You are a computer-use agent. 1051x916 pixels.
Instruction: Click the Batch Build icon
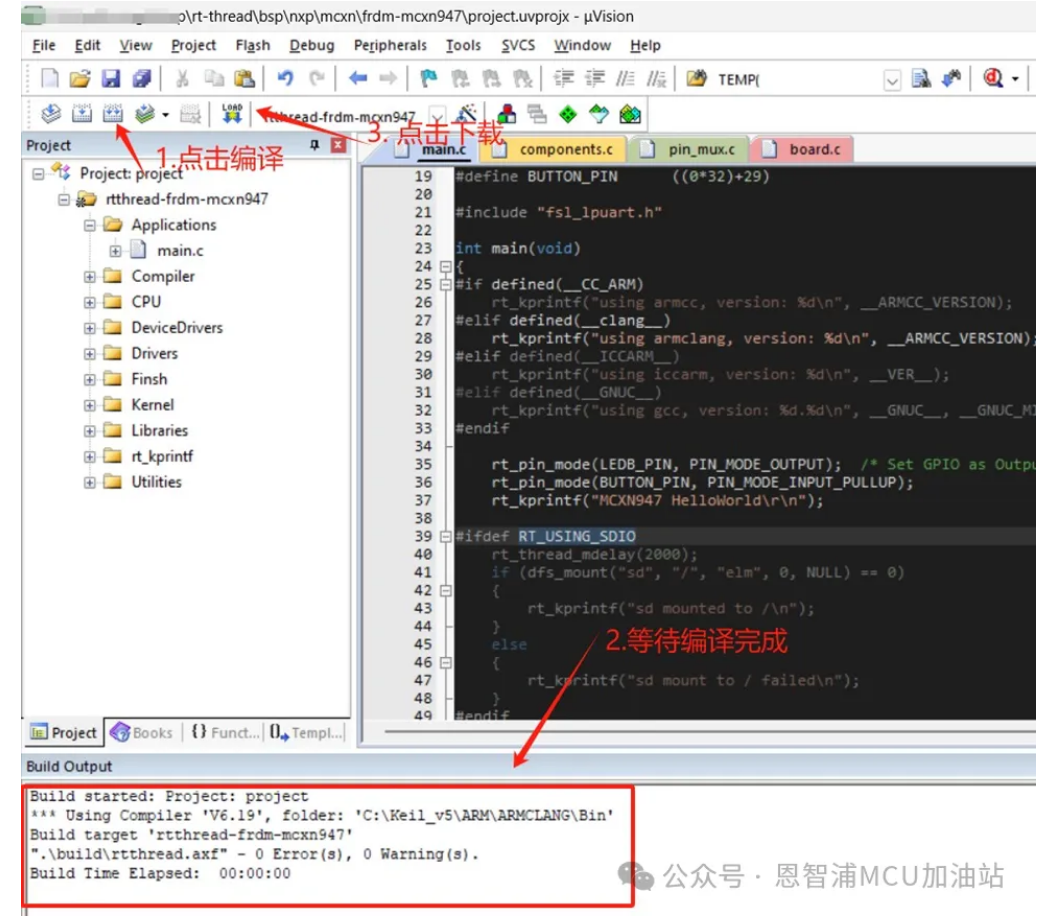[144, 114]
